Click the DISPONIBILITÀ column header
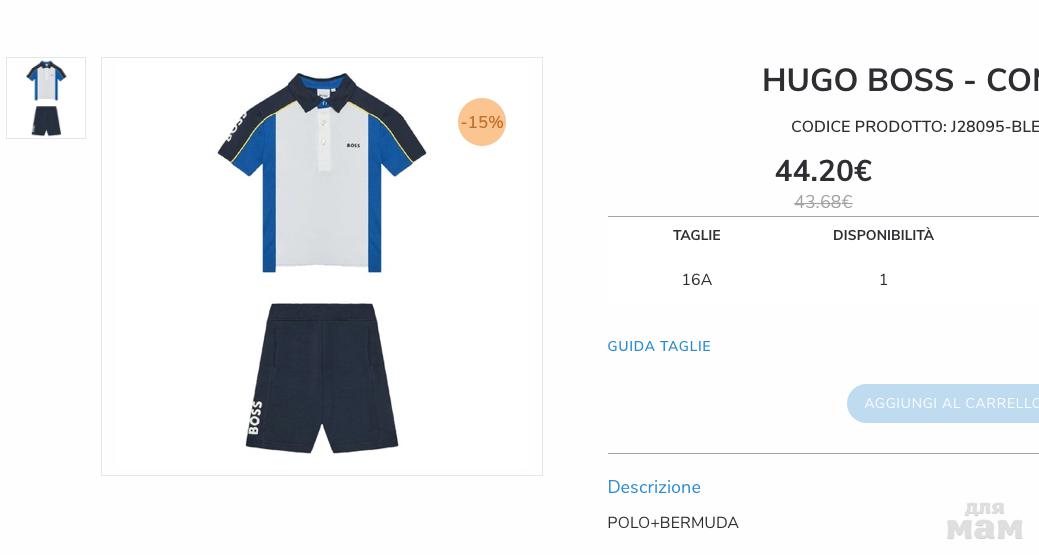Screen dimensions: 1039x555 (883, 235)
